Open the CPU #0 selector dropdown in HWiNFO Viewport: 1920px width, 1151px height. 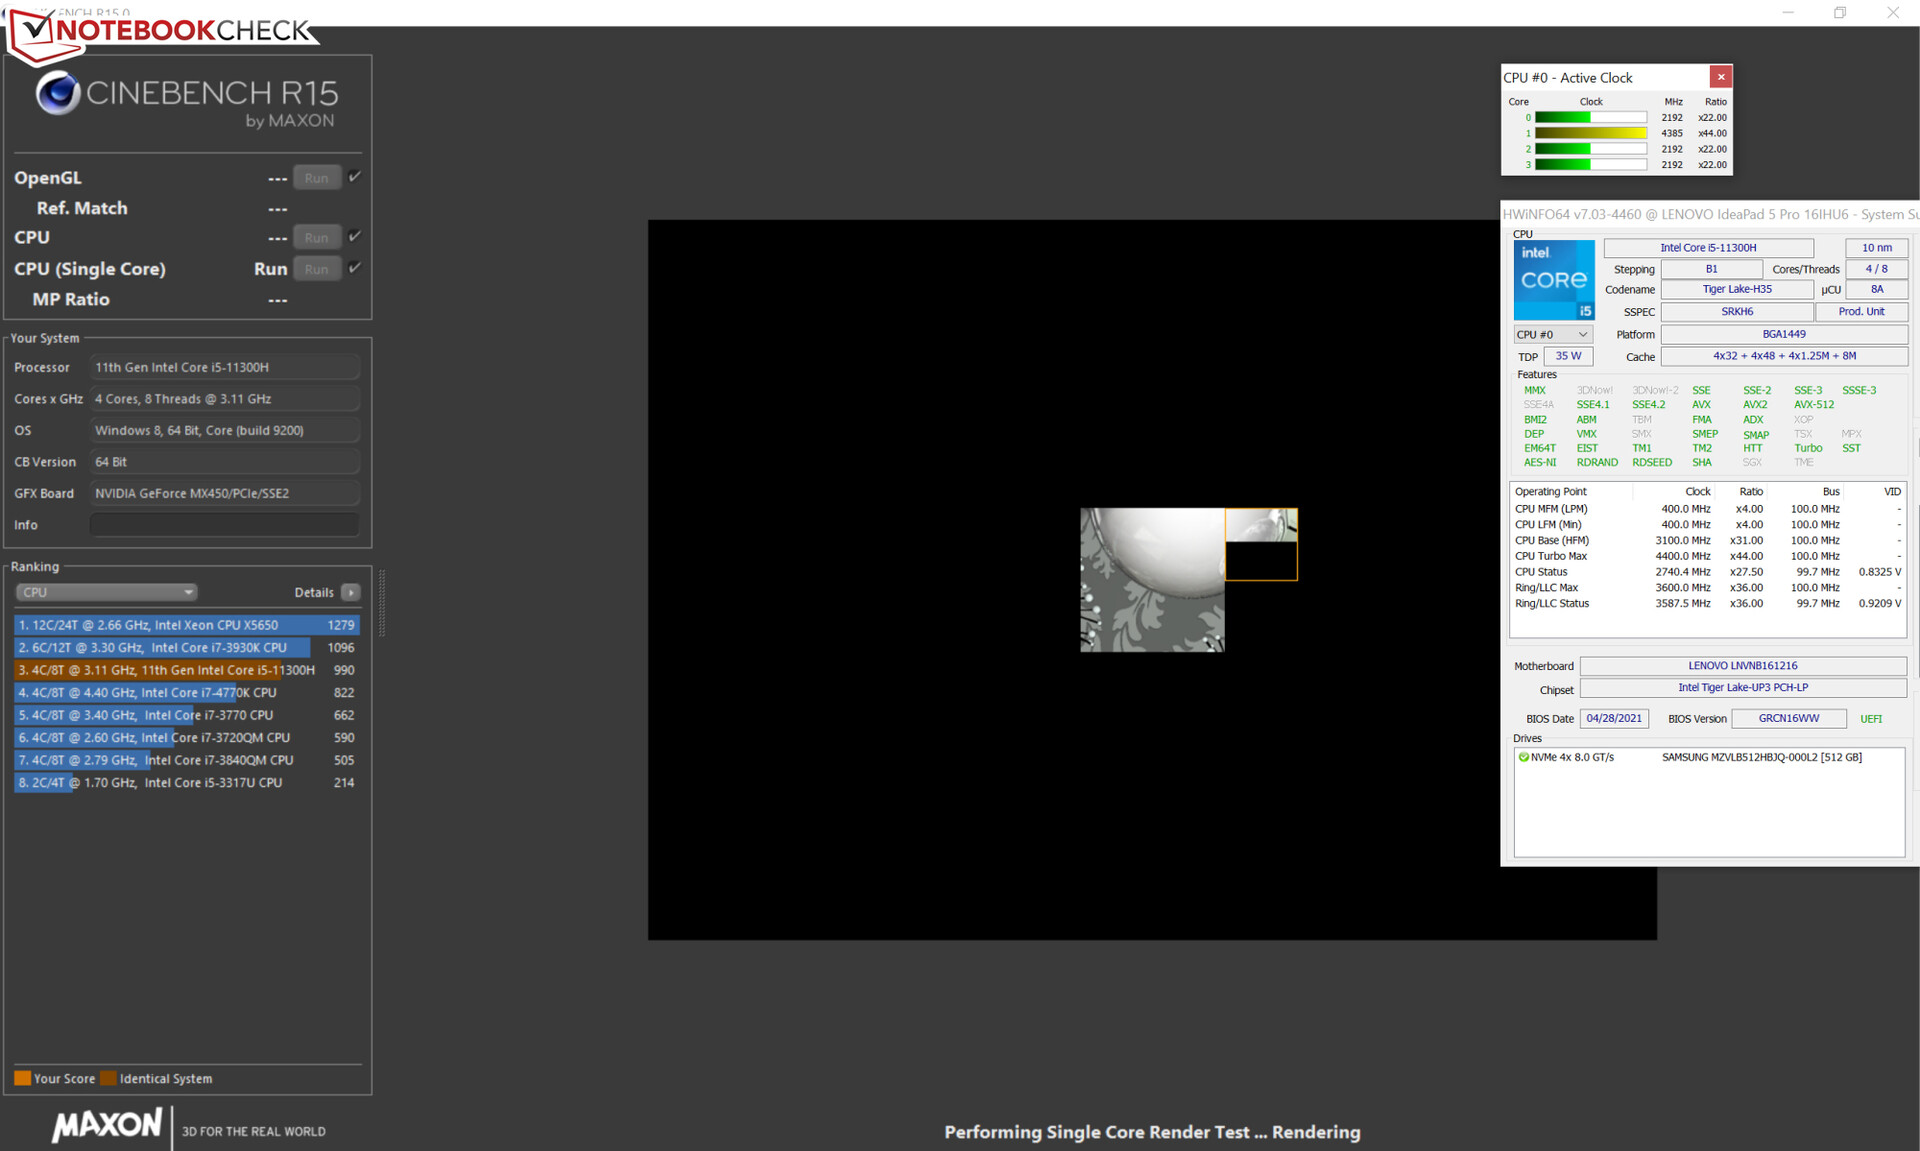1552,334
